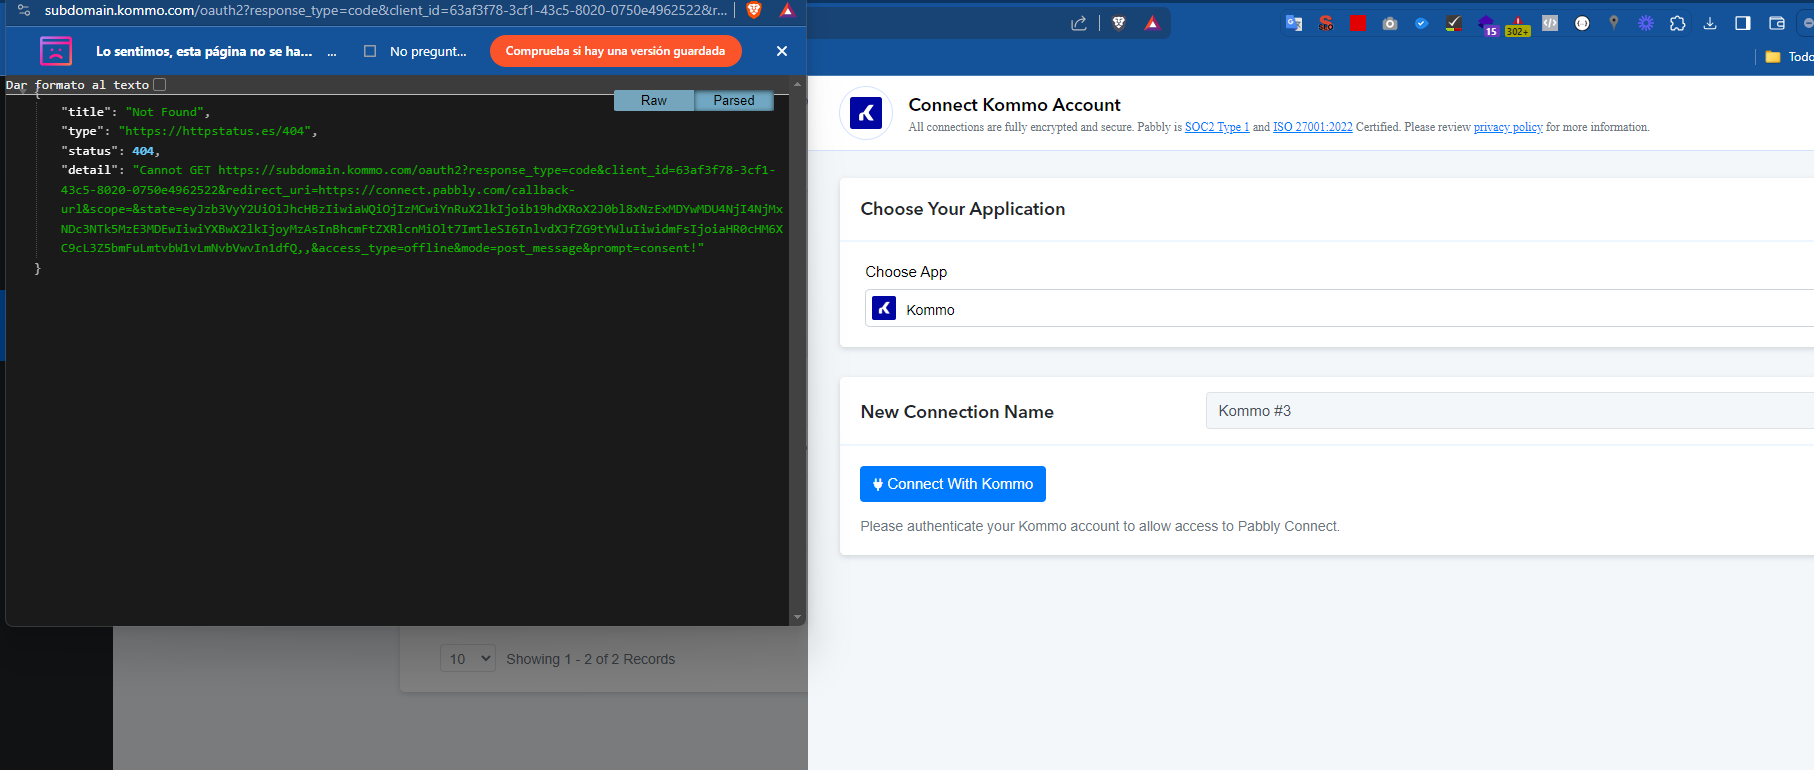This screenshot has width=1814, height=770.
Task: Open the SEO extension icon
Action: tap(1326, 23)
